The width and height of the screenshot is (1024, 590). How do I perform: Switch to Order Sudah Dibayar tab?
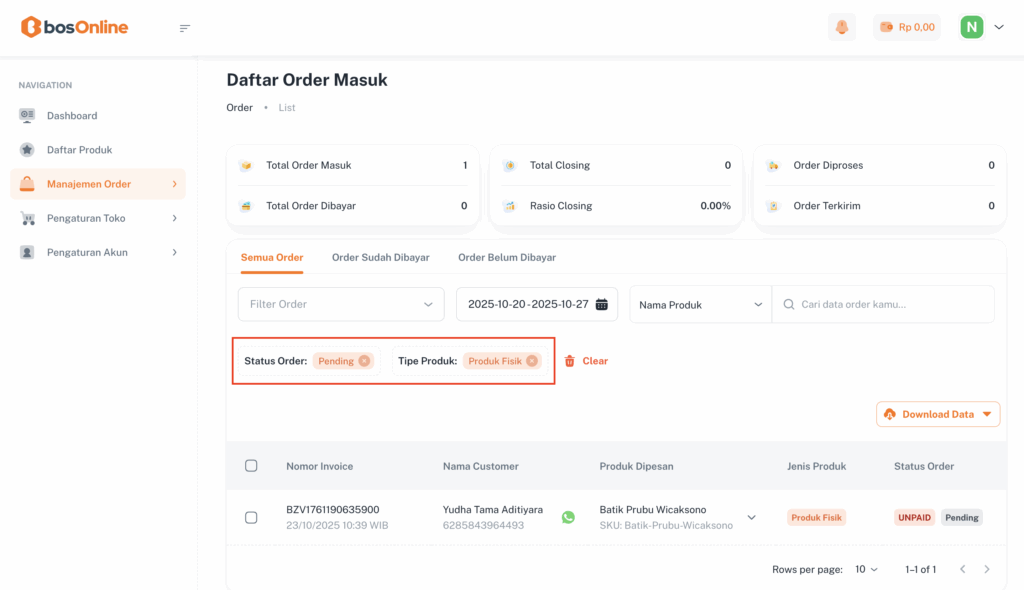380,257
